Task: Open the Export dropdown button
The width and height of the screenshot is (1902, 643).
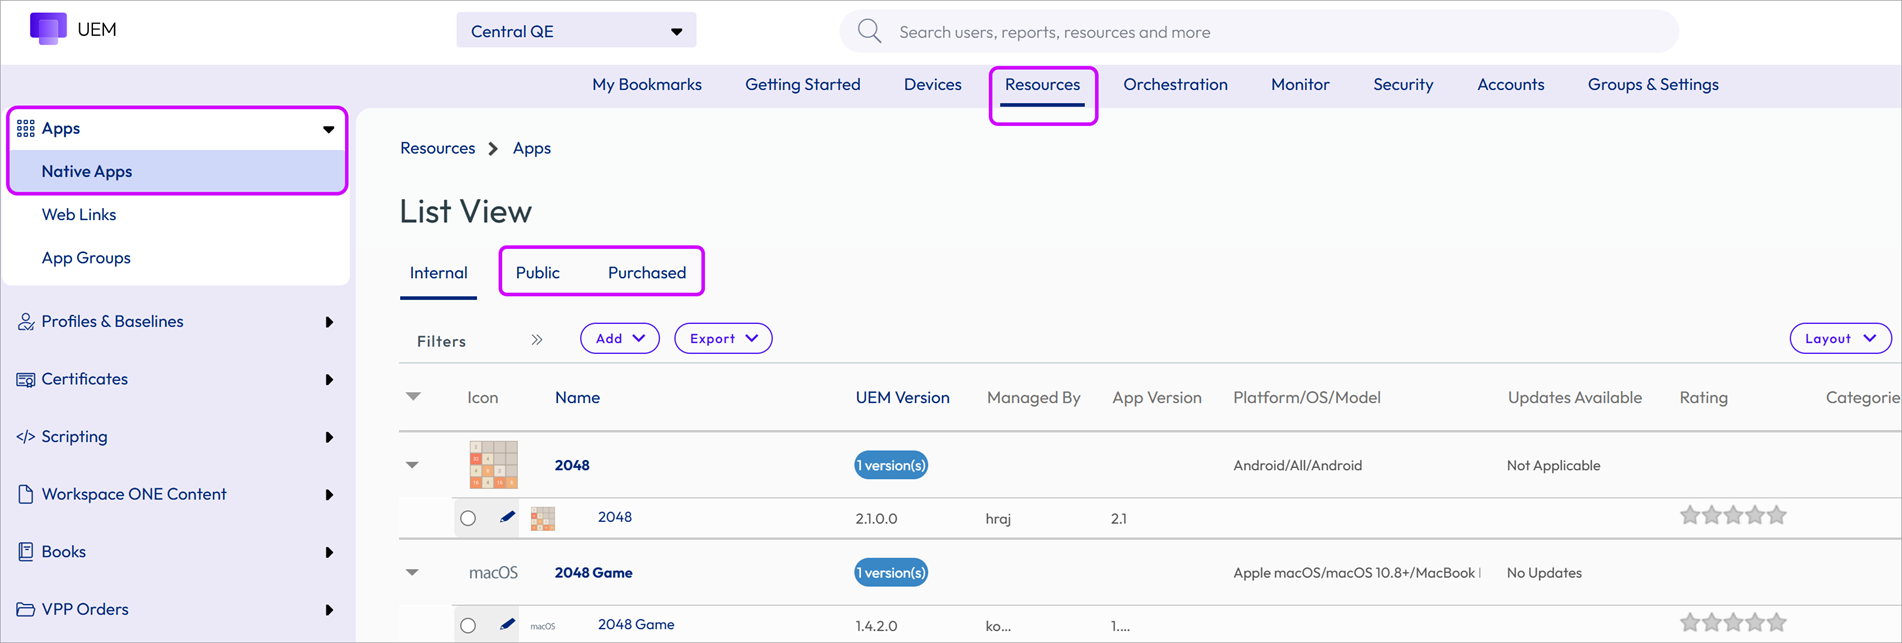Action: click(x=723, y=338)
